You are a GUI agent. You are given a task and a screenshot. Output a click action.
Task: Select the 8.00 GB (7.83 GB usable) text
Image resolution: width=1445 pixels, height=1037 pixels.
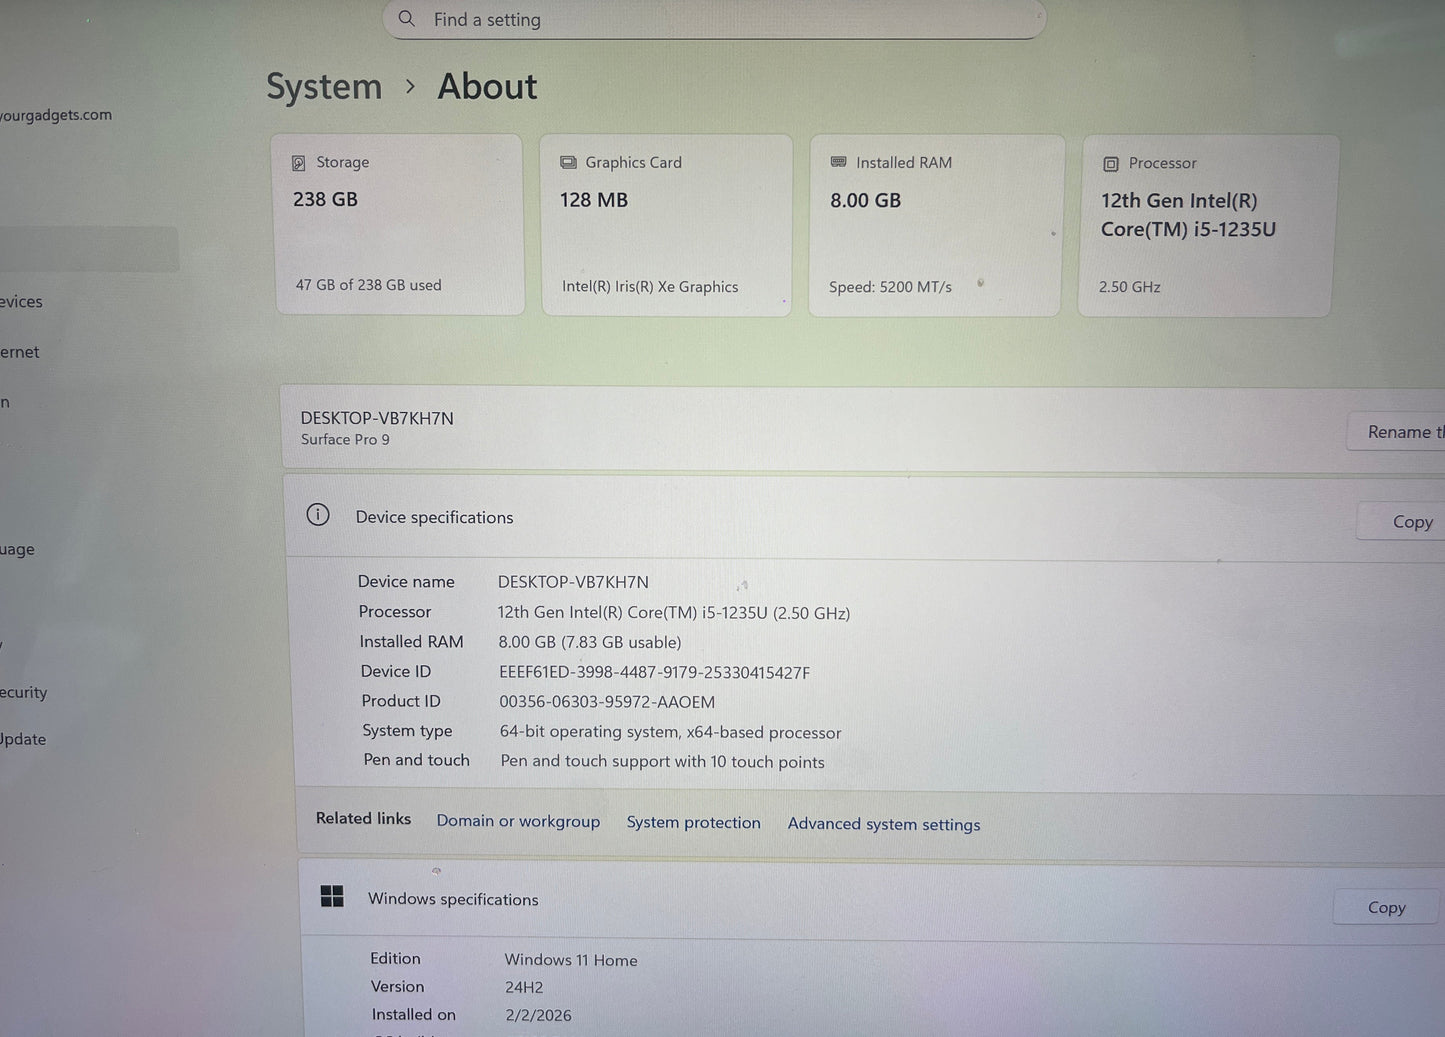590,642
